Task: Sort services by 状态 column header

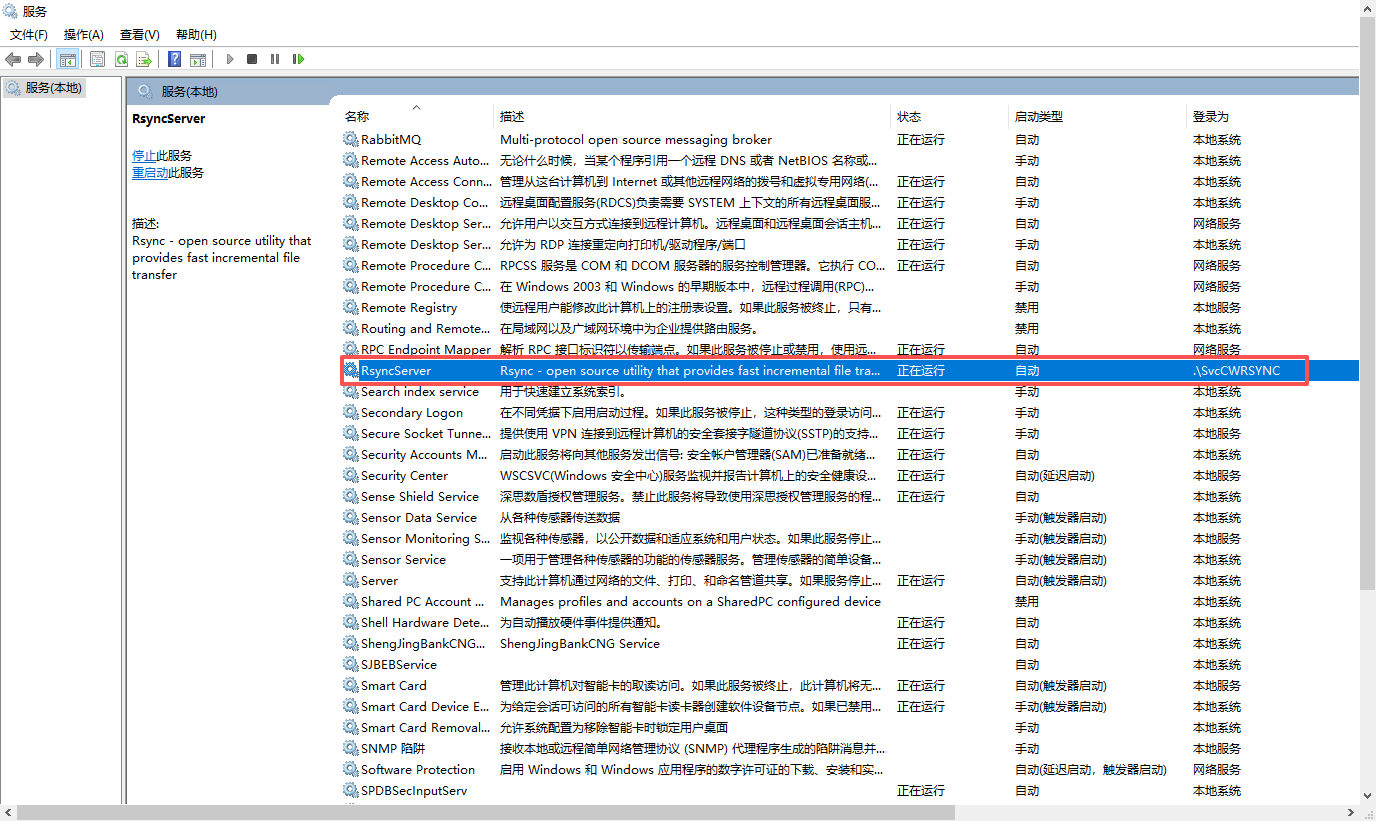Action: pyautogui.click(x=909, y=117)
